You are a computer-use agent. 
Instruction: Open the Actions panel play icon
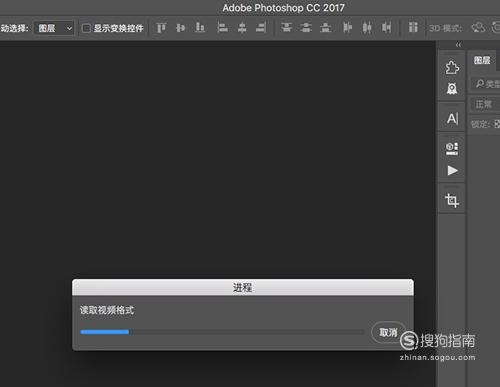pyautogui.click(x=452, y=171)
